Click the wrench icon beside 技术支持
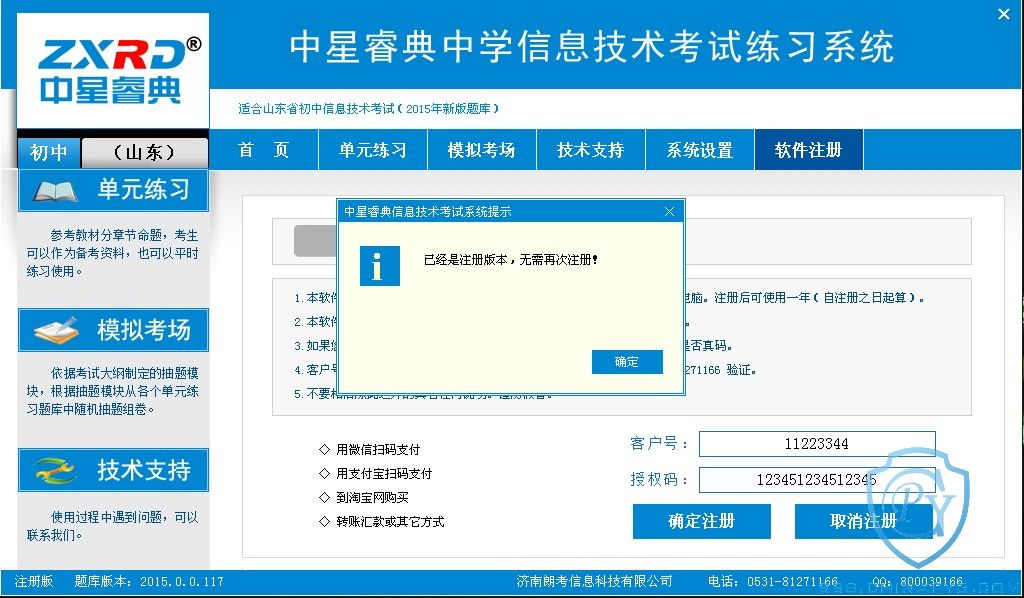The height and width of the screenshot is (598, 1024). point(55,470)
